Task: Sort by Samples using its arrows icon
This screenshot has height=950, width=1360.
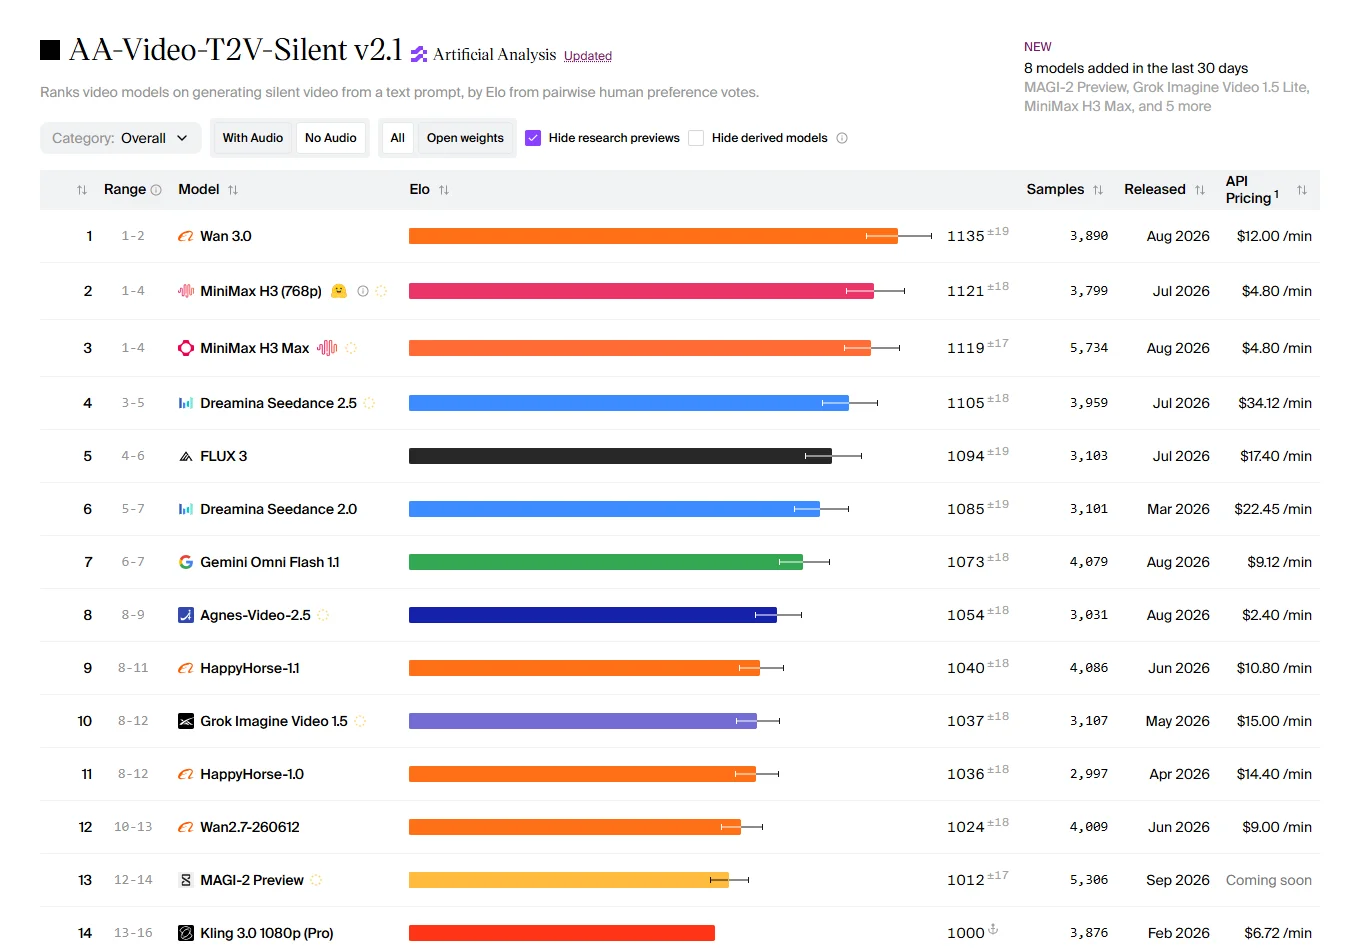Action: [1098, 190]
